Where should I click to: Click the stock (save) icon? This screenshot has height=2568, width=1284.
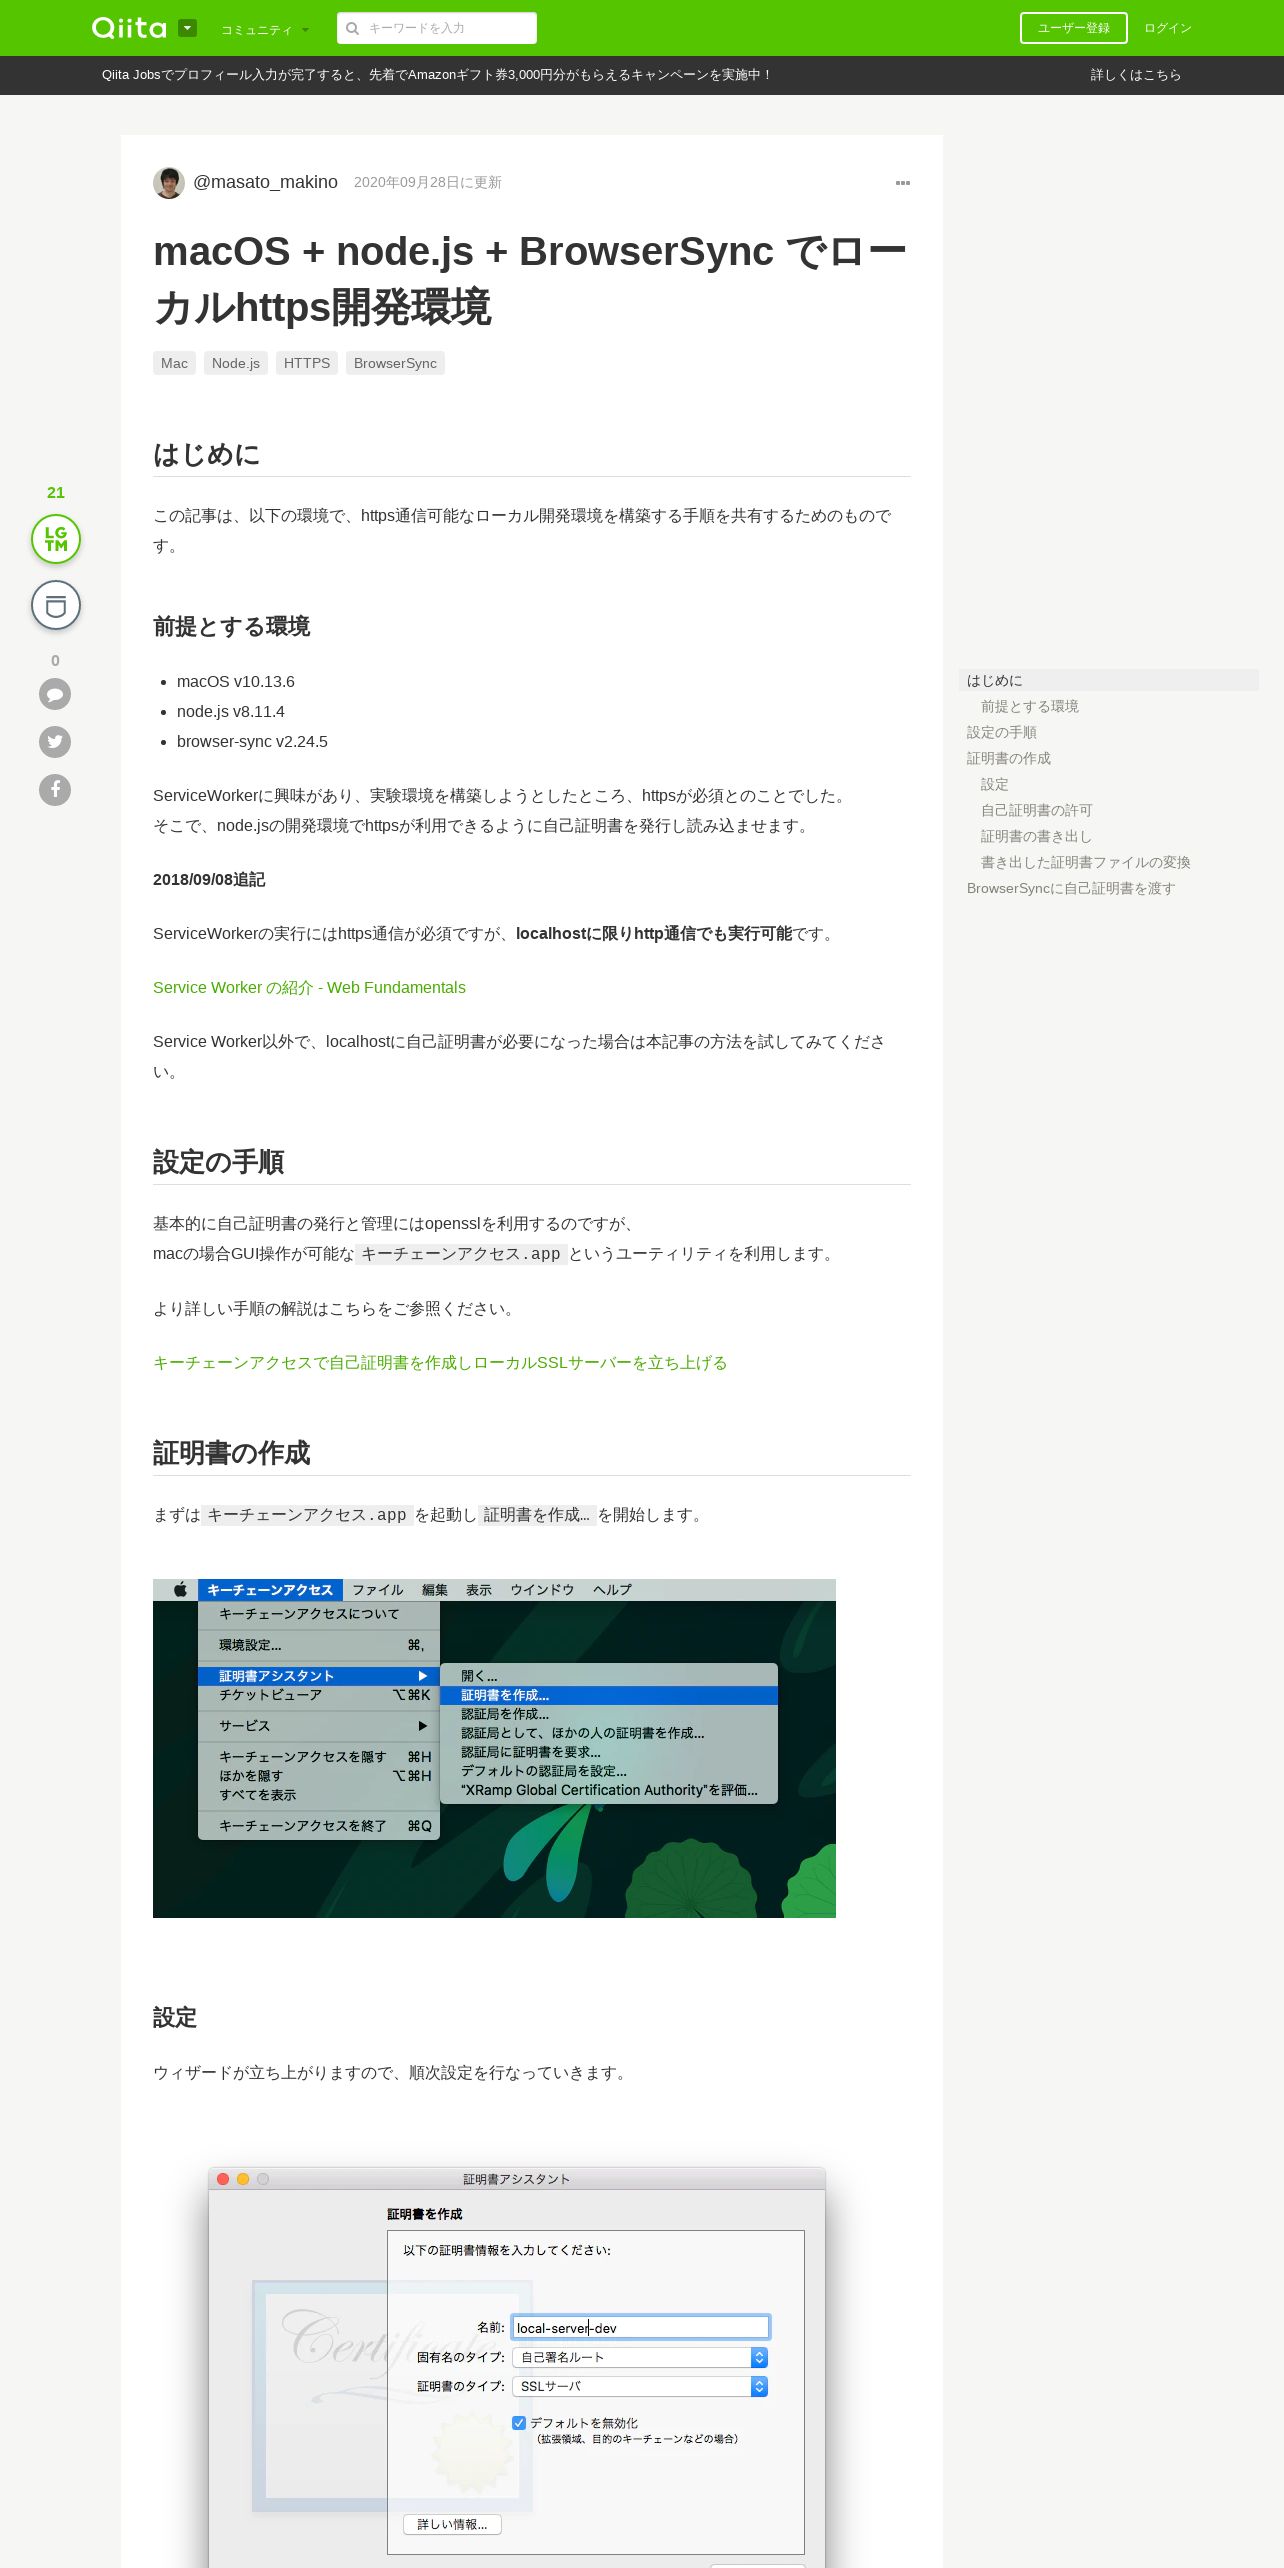pos(56,605)
